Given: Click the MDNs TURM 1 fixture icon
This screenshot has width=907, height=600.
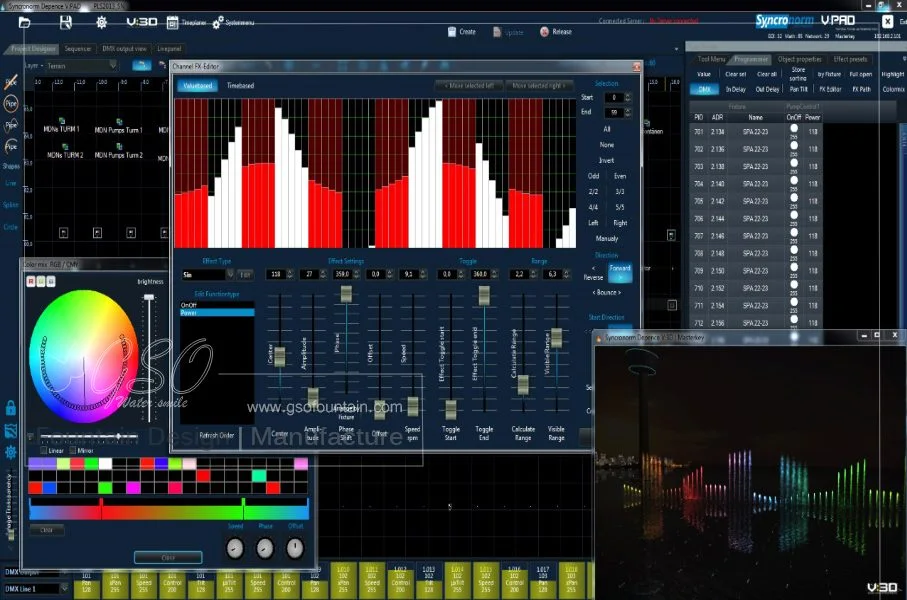Looking at the screenshot, I should tap(62, 121).
